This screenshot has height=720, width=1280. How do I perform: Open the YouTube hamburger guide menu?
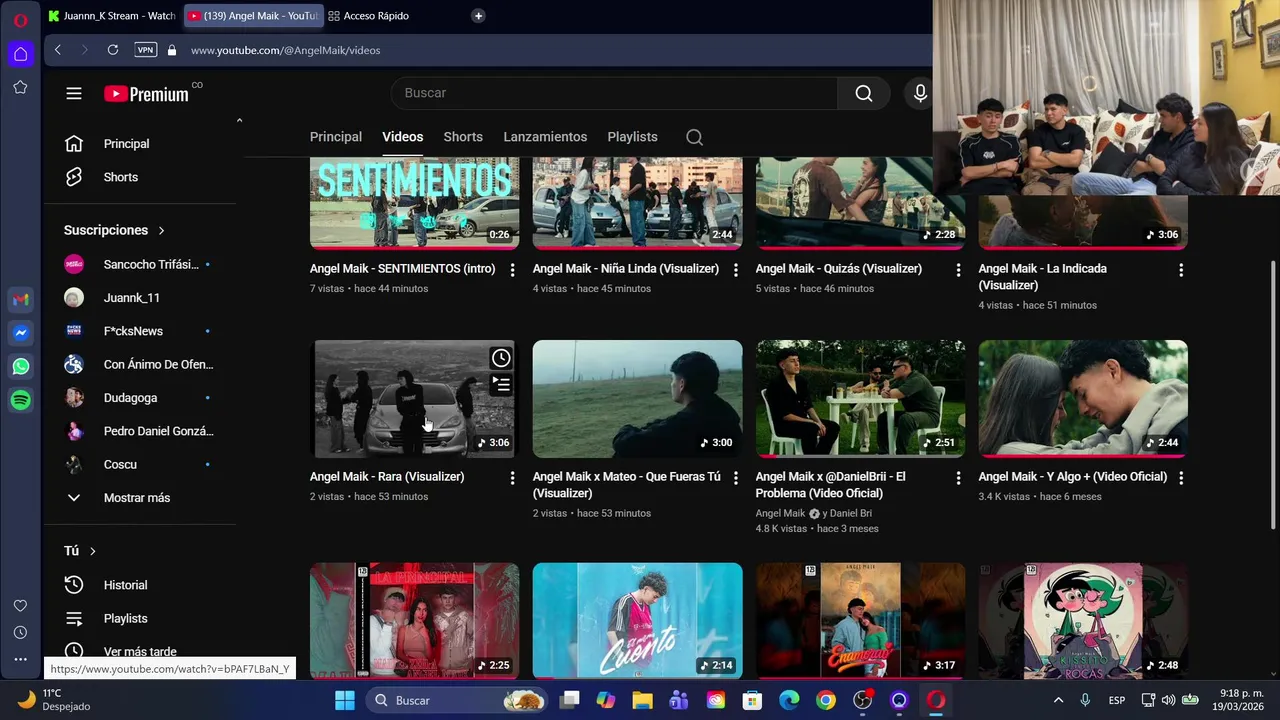74,93
